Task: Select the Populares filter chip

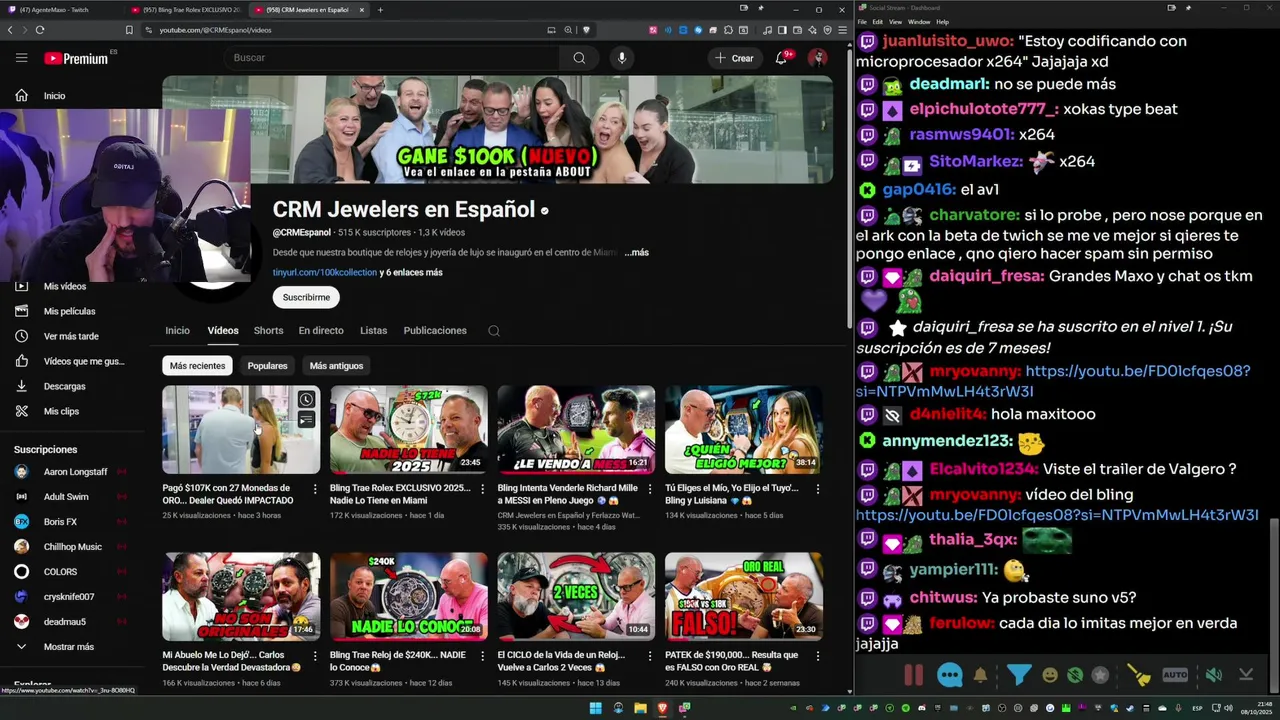Action: coord(267,366)
